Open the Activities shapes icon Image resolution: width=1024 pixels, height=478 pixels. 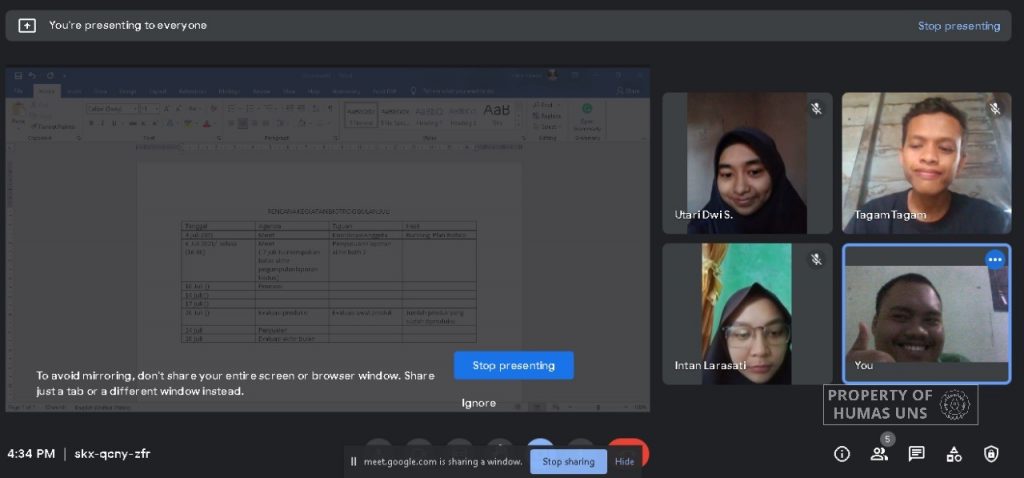click(x=954, y=454)
